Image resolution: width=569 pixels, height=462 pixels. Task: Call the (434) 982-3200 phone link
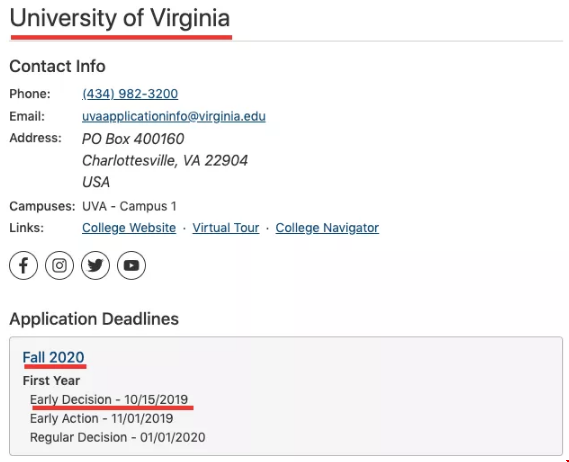(x=130, y=94)
